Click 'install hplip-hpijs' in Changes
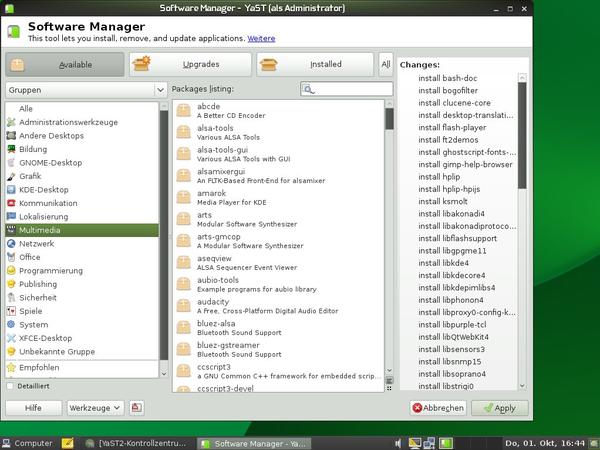This screenshot has width=600, height=450. [x=449, y=189]
